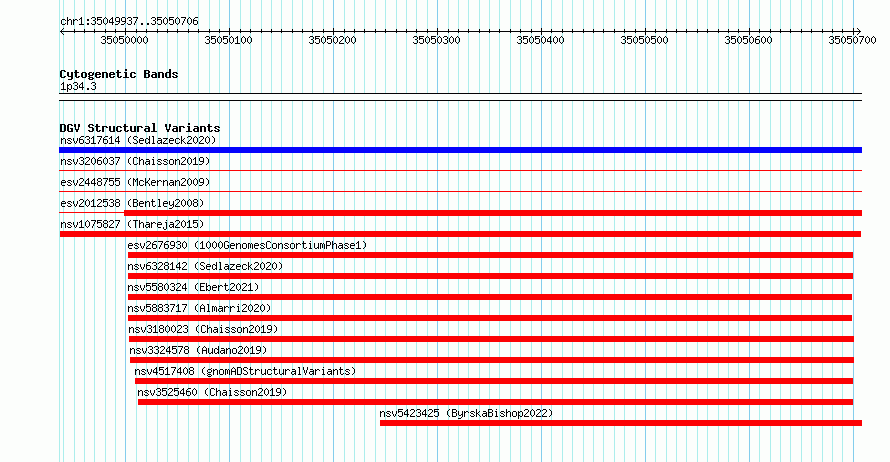Click the red nsv3324578 variant bar
890x462 pixels.
[492, 360]
